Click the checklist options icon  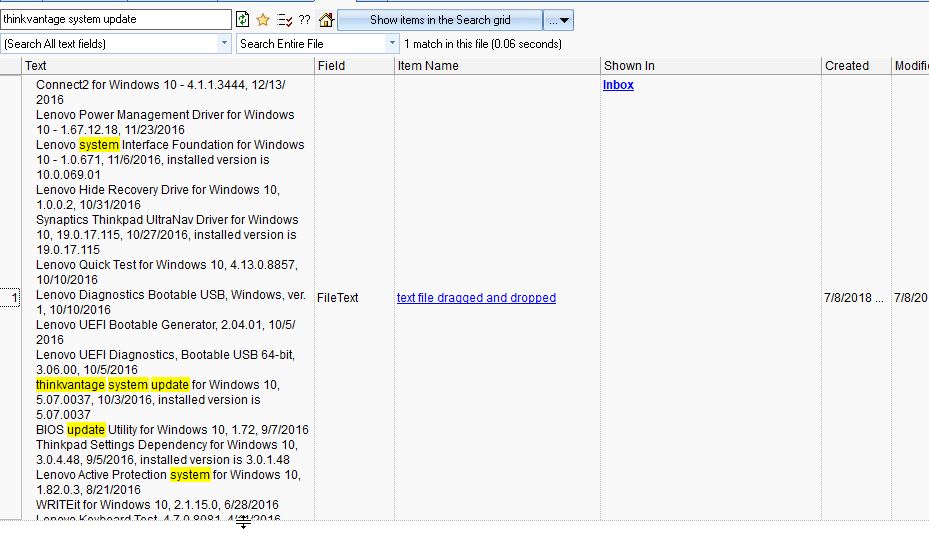[284, 20]
